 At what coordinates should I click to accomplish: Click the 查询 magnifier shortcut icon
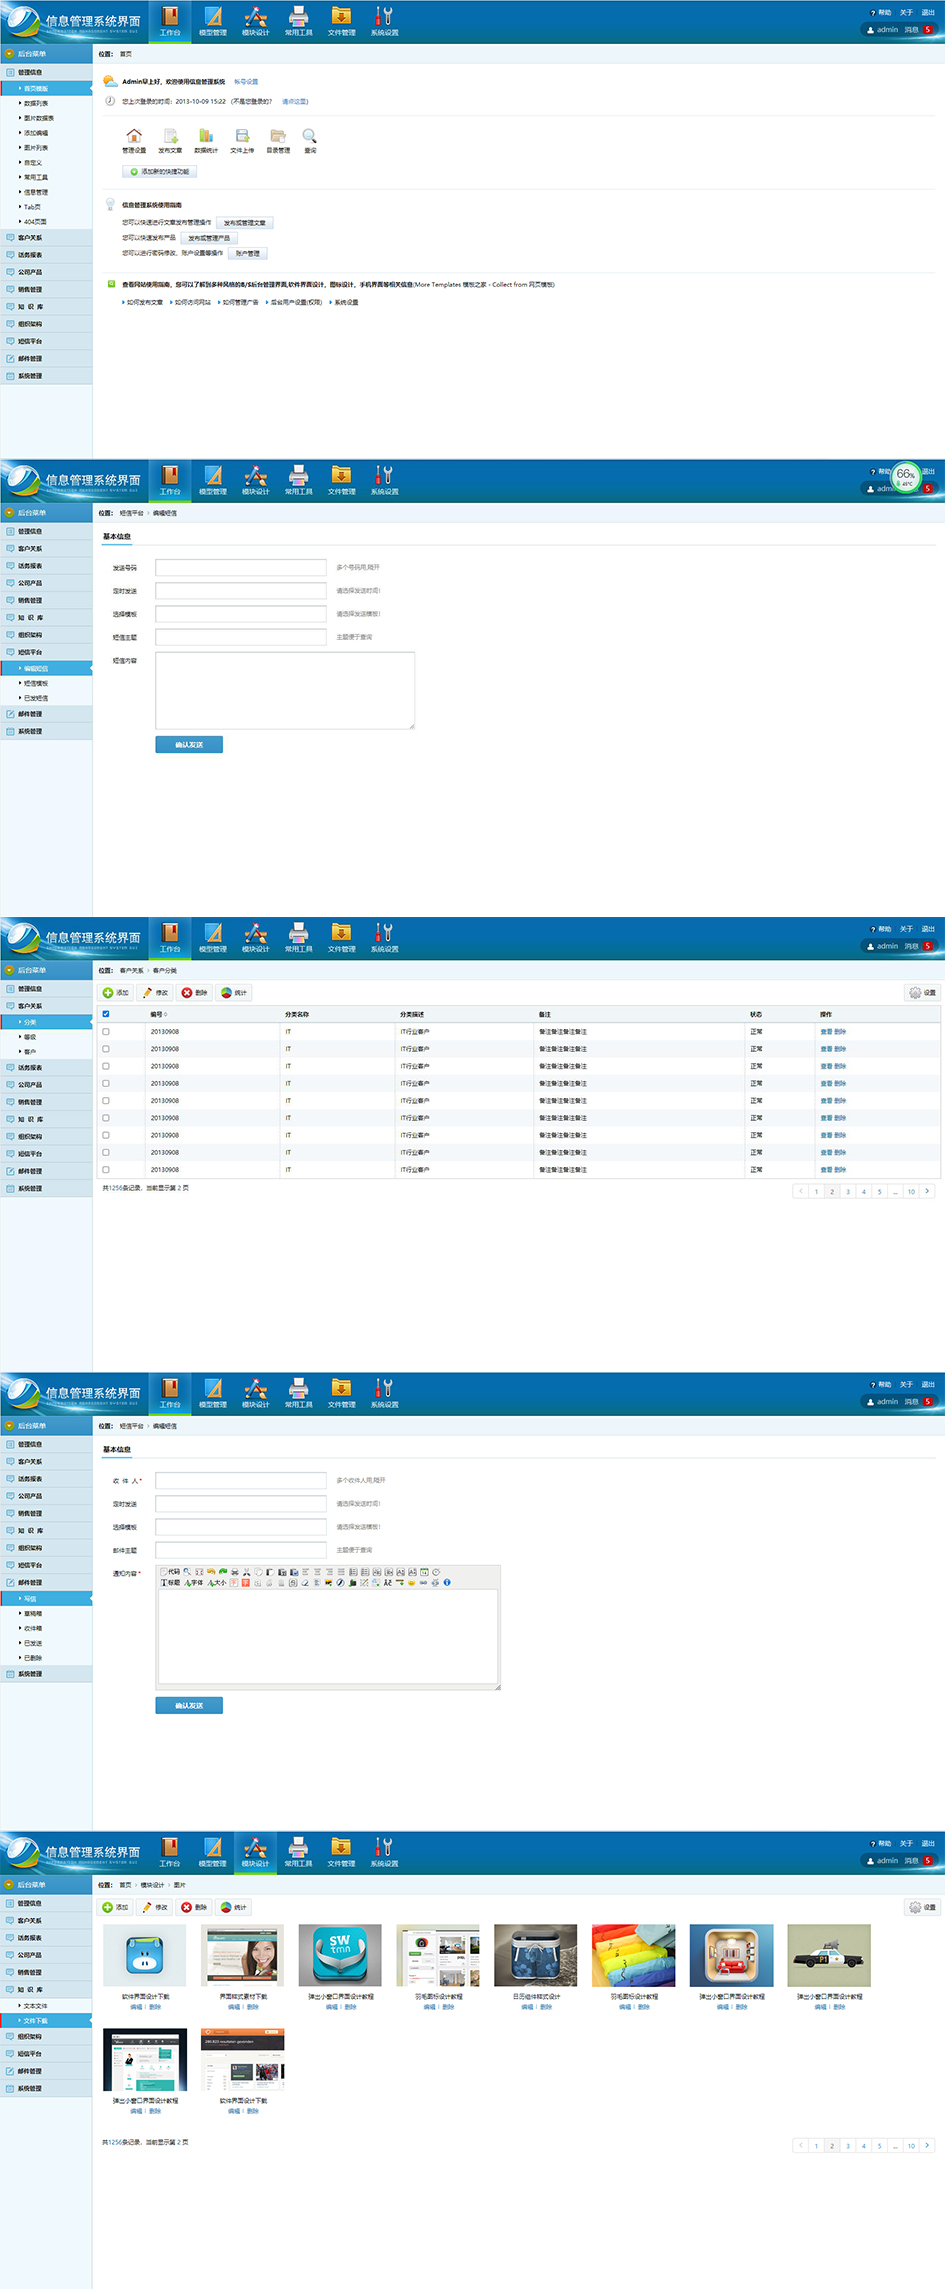coord(310,136)
